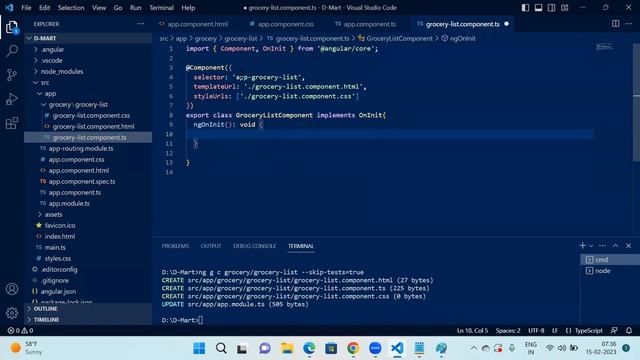Collapse the D-MART root folder

click(x=88, y=38)
